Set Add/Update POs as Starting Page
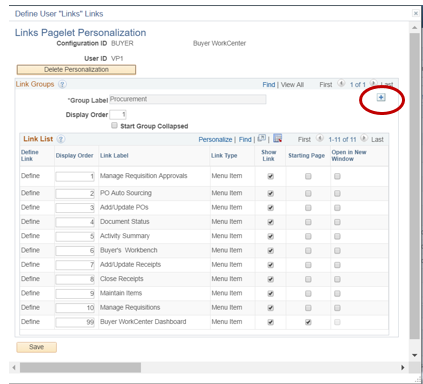Screen dimensions: 423x384 (x=308, y=208)
